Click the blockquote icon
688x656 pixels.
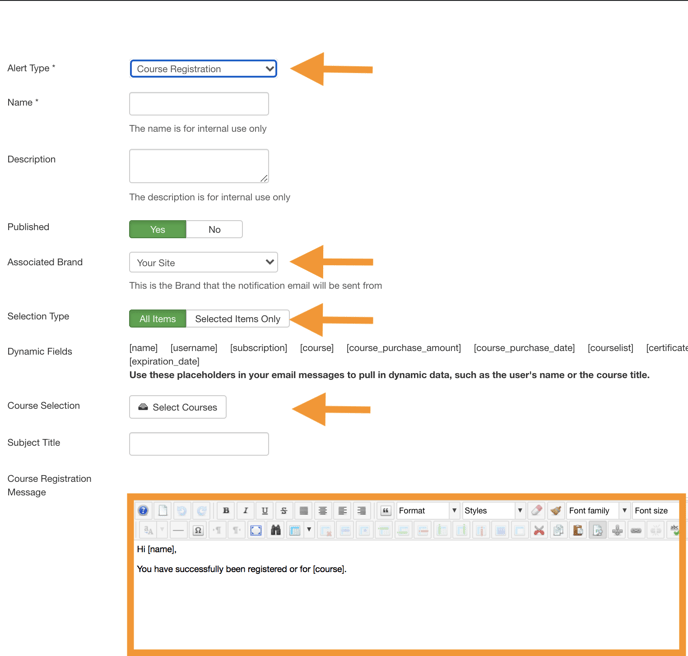(x=385, y=511)
